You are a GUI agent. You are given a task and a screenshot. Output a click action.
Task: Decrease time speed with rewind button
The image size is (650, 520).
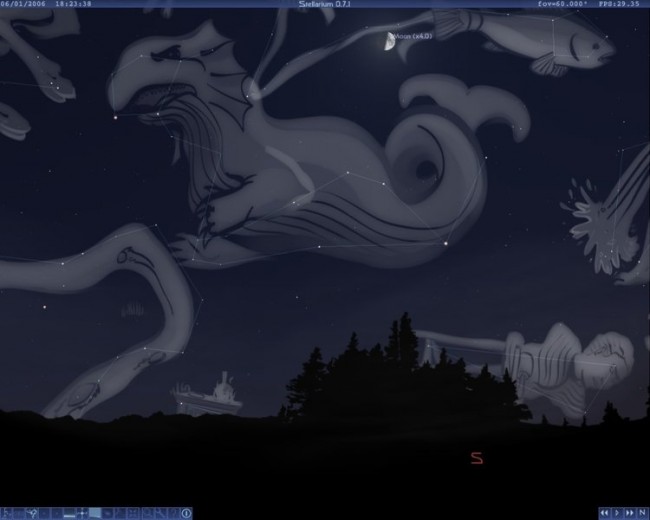point(605,513)
